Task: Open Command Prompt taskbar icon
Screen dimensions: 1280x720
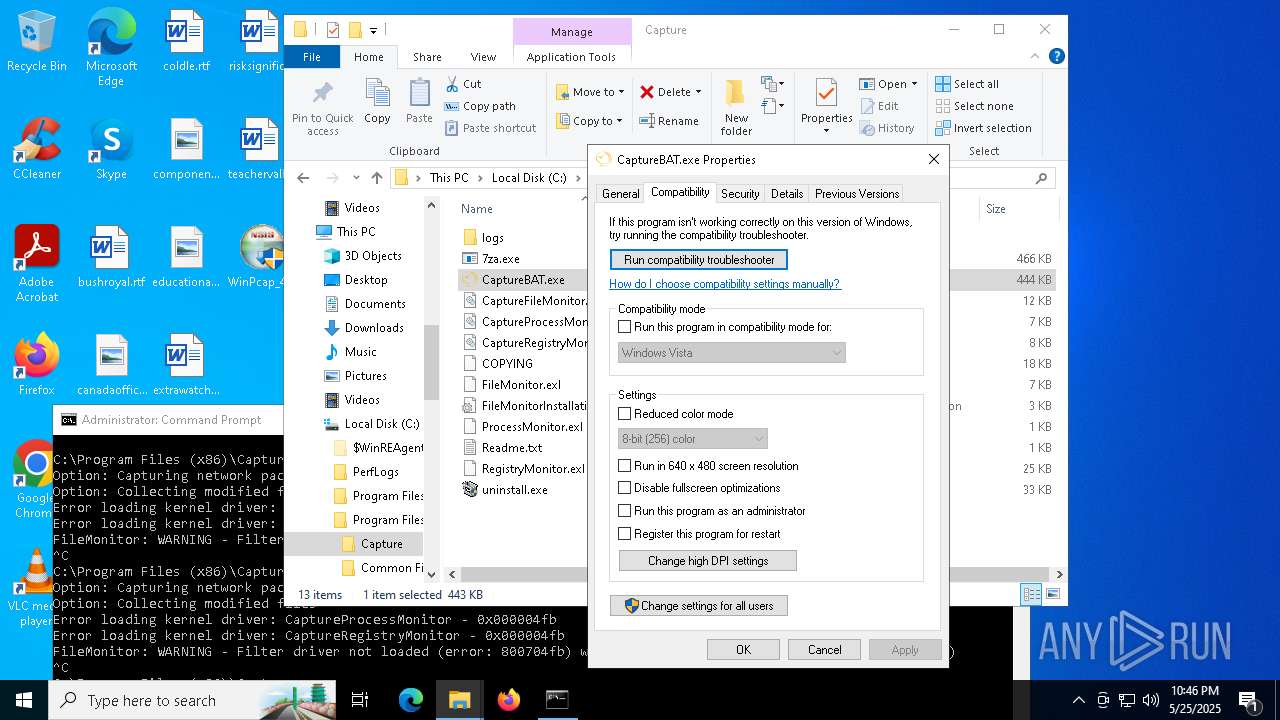Action: coord(557,700)
